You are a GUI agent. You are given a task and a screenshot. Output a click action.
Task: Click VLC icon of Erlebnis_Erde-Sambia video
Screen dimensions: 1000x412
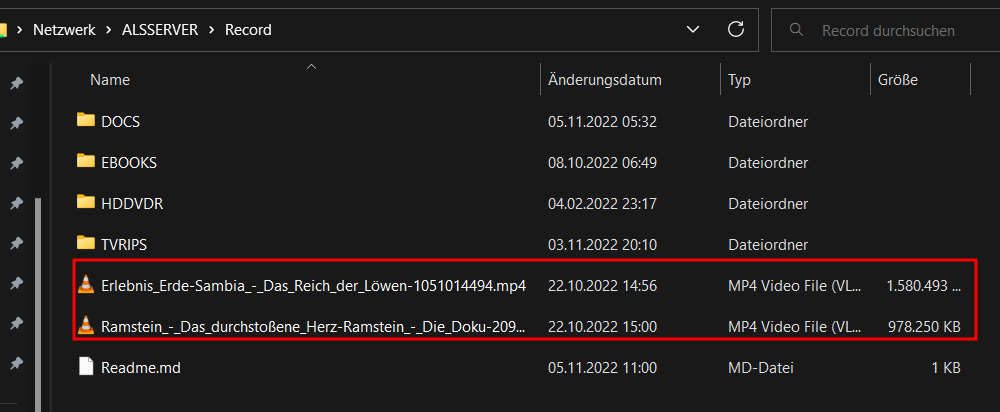[x=85, y=284]
